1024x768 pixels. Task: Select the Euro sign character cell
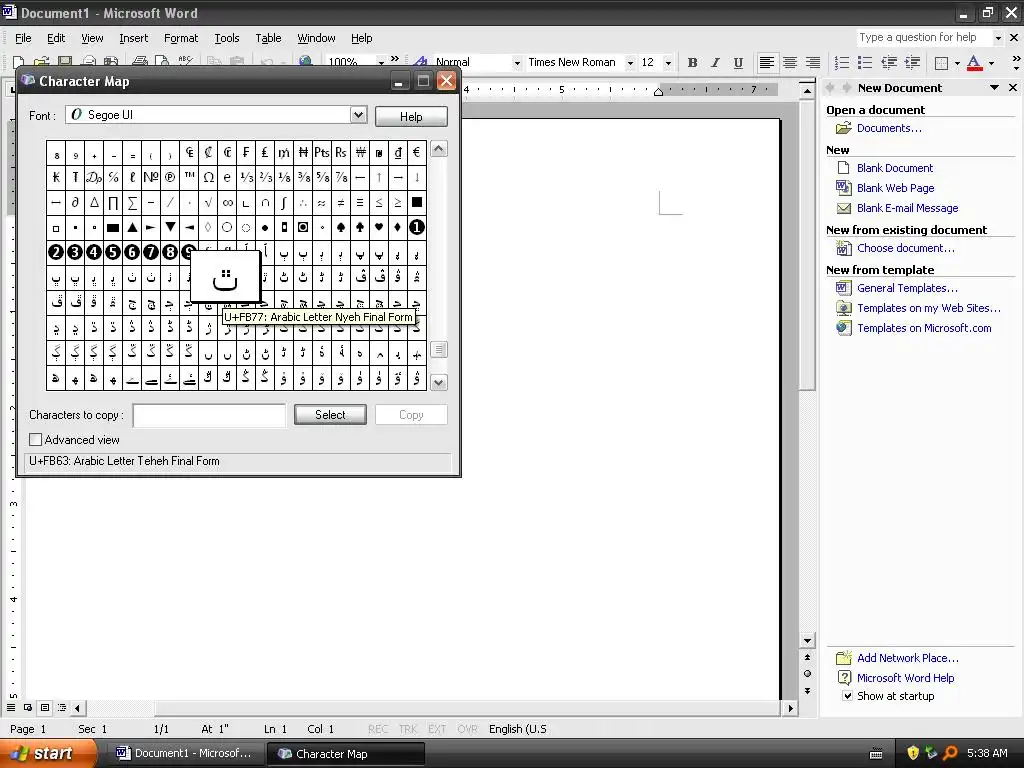pyautogui.click(x=417, y=153)
